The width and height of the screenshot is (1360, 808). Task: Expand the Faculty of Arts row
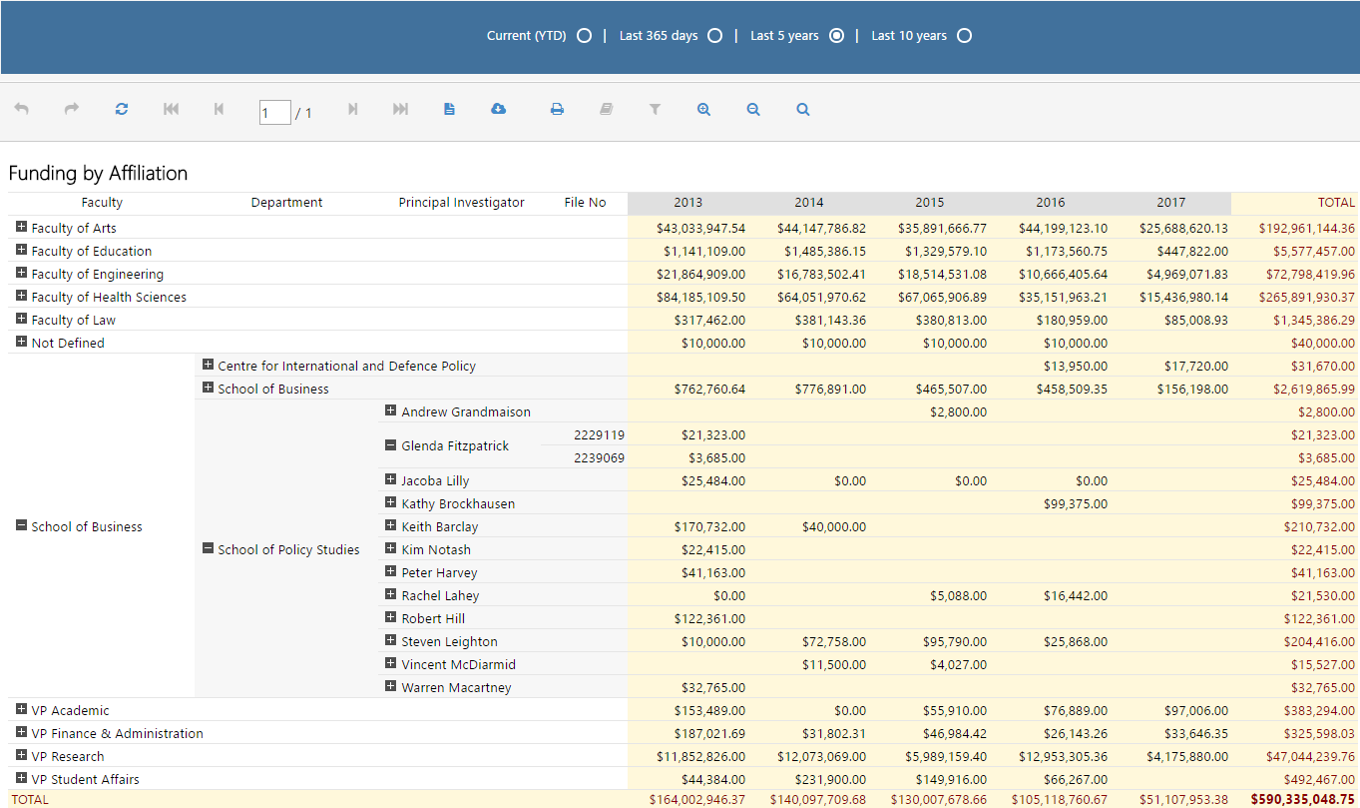coord(21,227)
